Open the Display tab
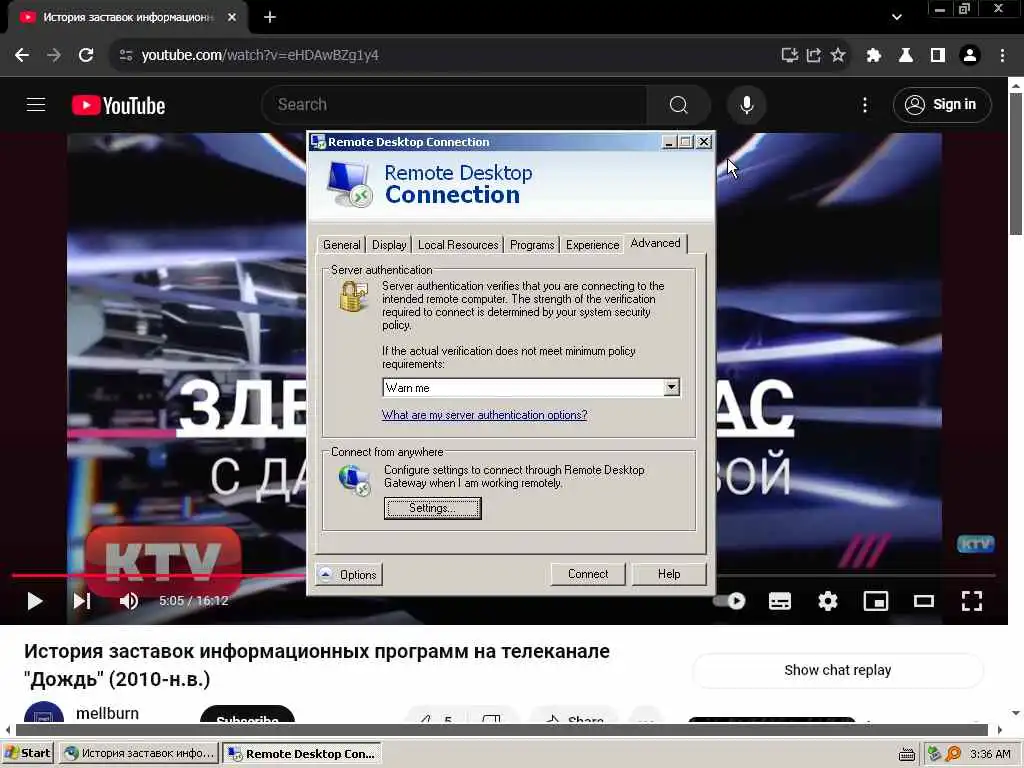This screenshot has width=1024, height=768. [x=389, y=245]
